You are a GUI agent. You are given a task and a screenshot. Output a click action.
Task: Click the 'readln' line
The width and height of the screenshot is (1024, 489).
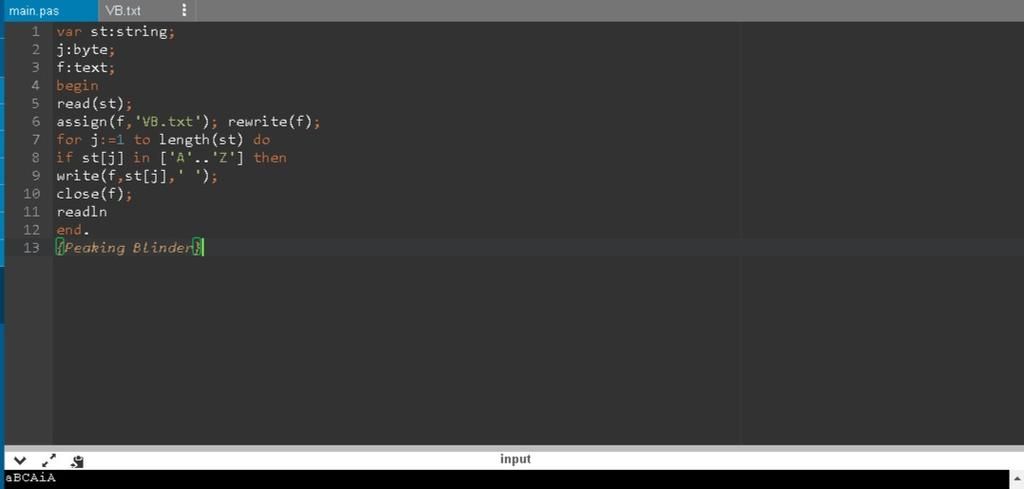point(82,212)
